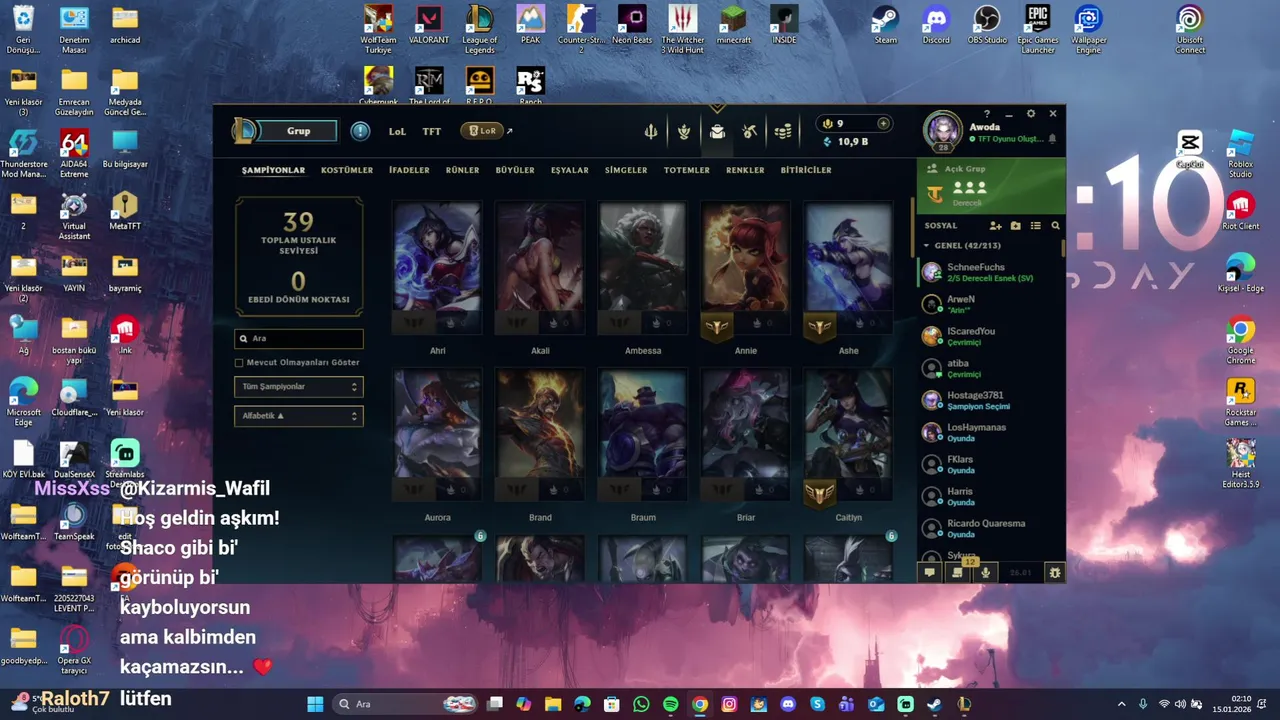Open the İFADELER tab
The height and width of the screenshot is (720, 1280).
click(x=409, y=170)
